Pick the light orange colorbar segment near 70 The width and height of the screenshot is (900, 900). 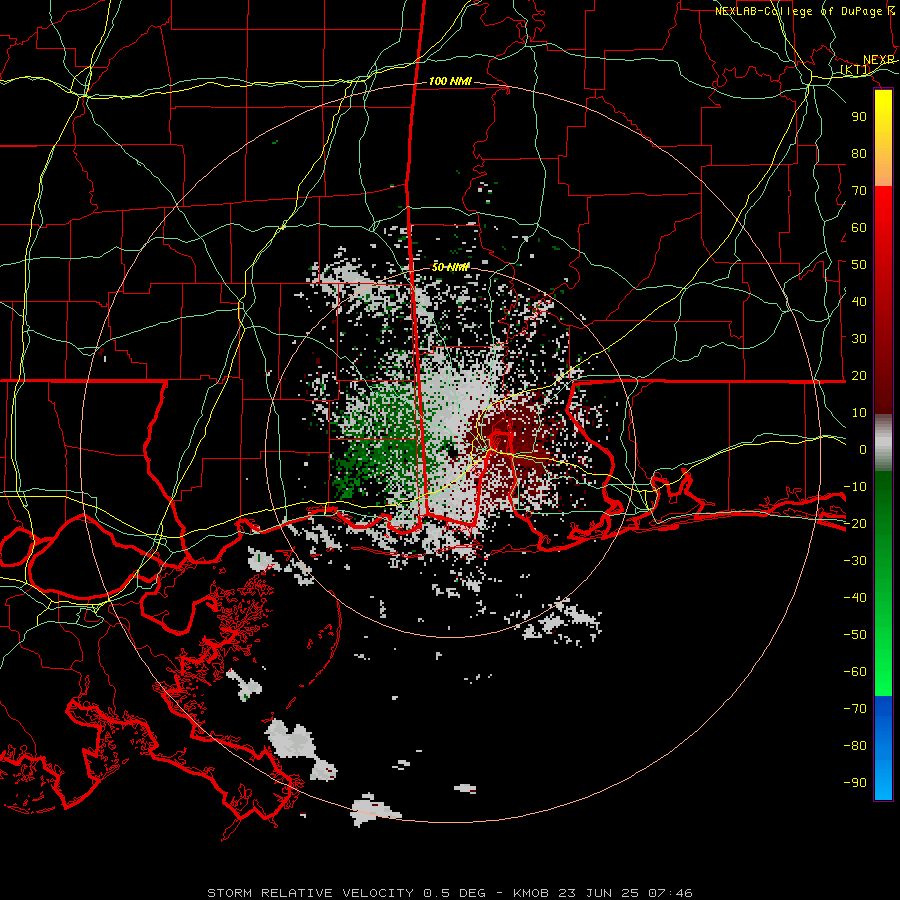click(x=883, y=175)
